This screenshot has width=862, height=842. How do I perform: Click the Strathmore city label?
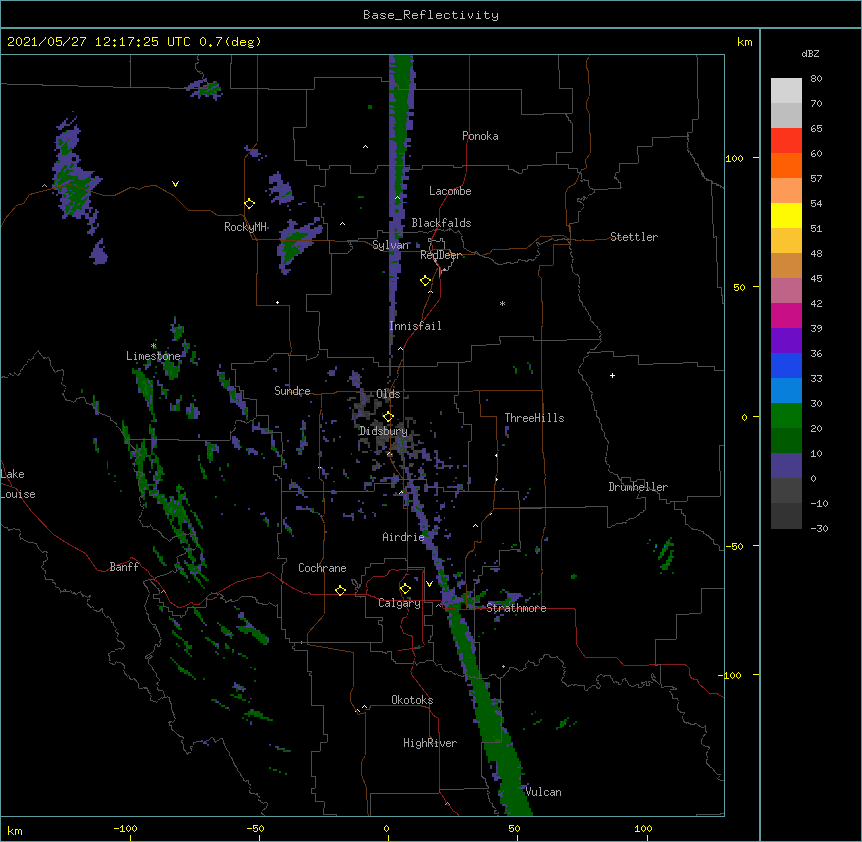516,608
